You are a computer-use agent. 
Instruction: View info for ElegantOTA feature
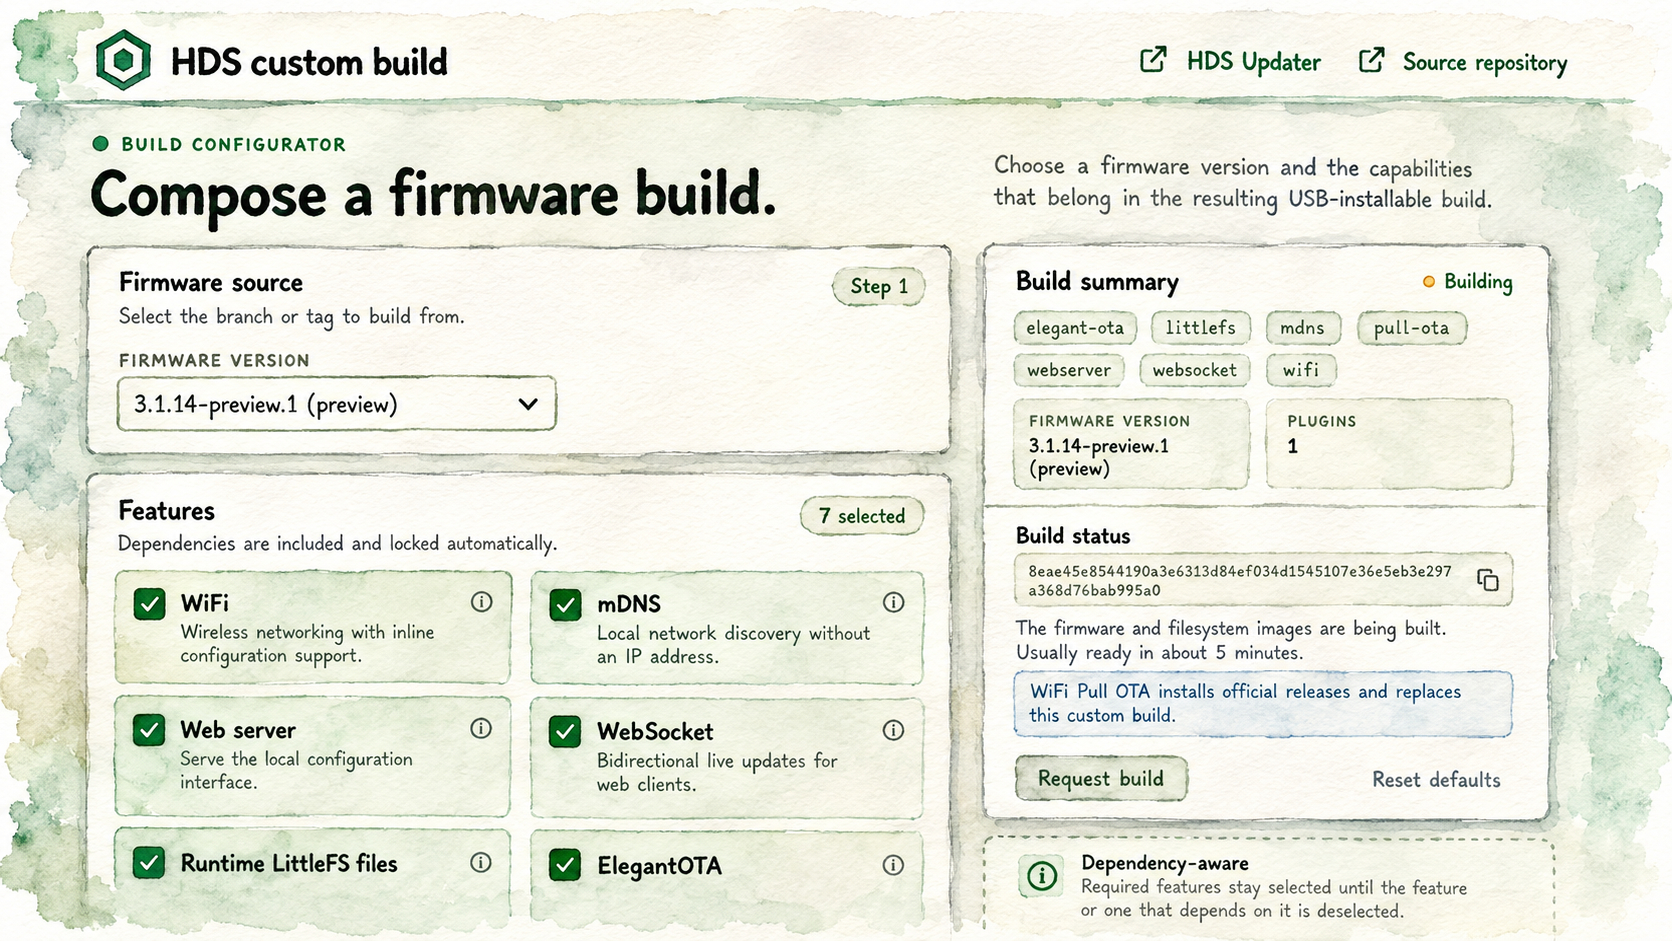coord(893,865)
